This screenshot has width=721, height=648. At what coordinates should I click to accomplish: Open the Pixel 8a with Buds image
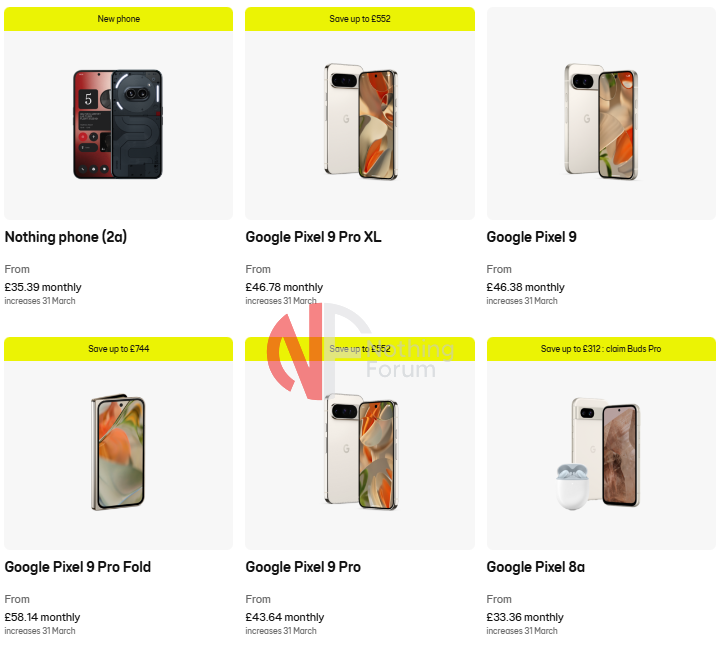click(601, 452)
